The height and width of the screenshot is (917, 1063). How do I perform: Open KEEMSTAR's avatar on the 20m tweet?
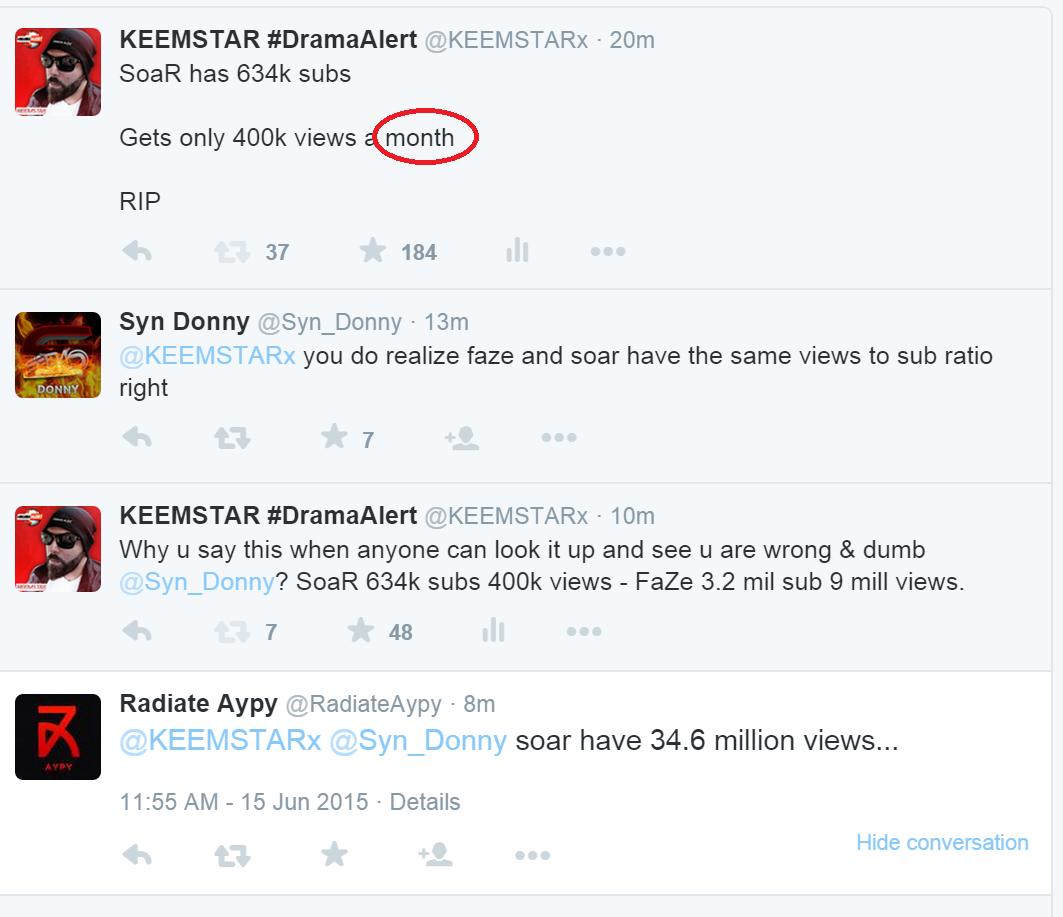pyautogui.click(x=58, y=72)
